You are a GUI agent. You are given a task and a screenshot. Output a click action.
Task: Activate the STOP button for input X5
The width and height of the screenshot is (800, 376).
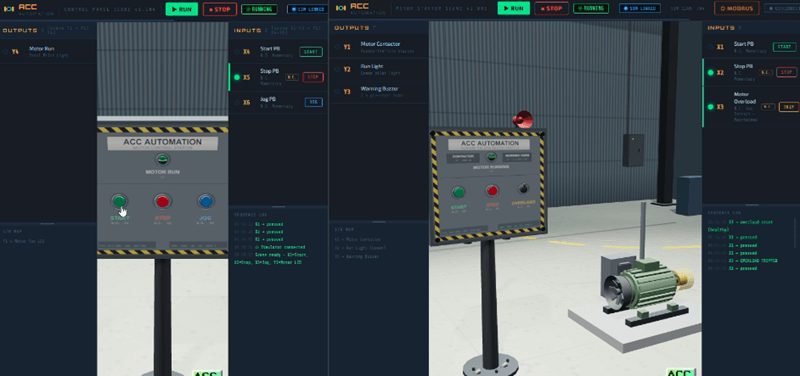pos(313,77)
